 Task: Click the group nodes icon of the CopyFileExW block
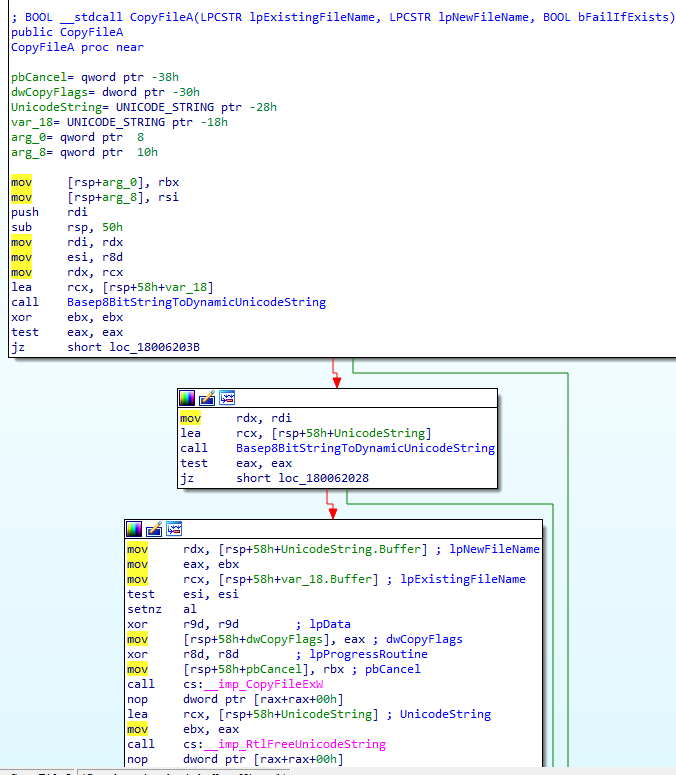coord(174,529)
